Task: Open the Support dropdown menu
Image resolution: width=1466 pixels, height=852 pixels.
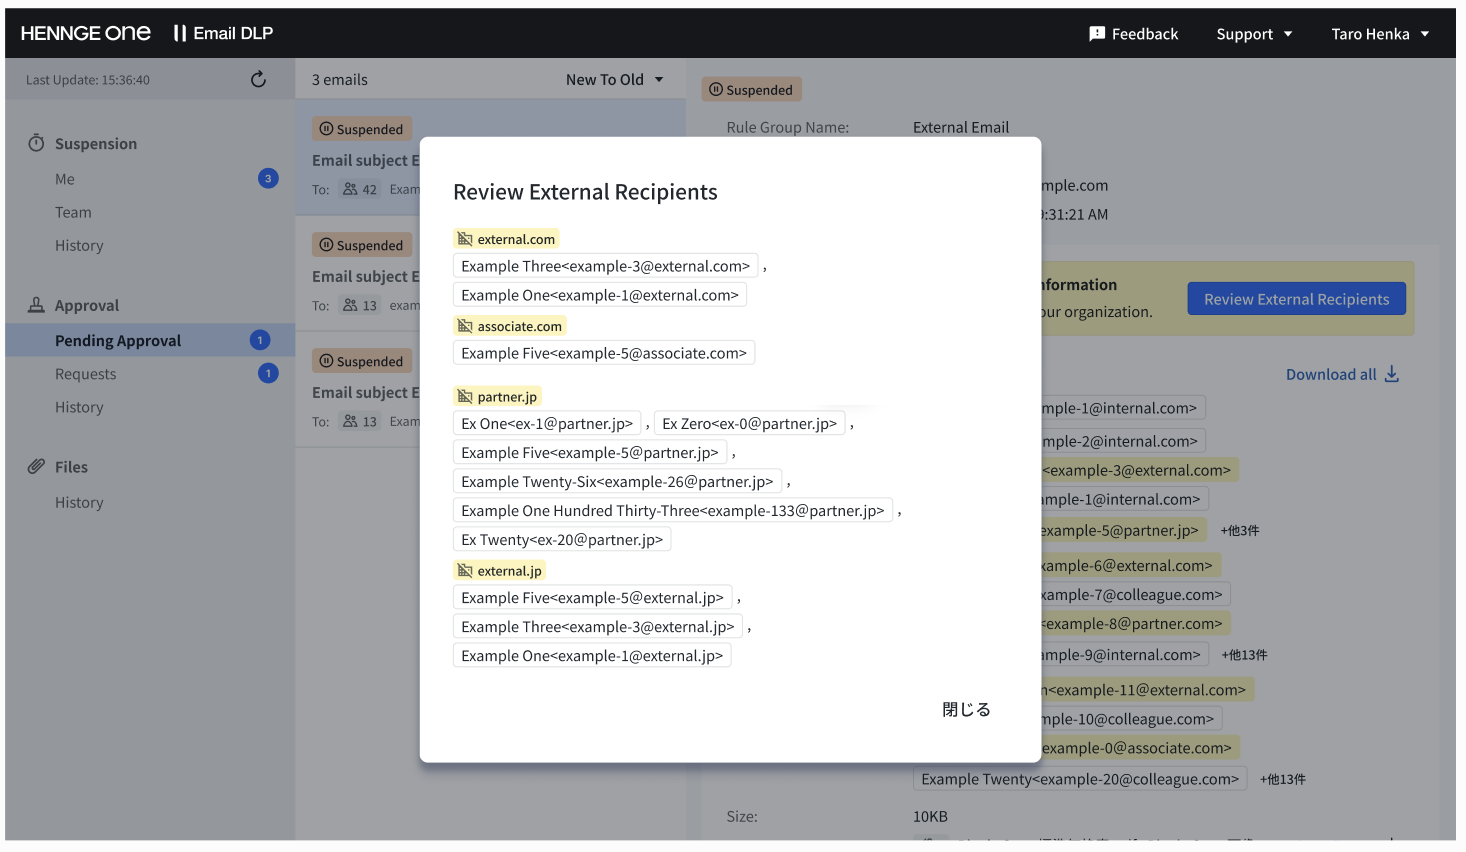Action: [x=1254, y=34]
